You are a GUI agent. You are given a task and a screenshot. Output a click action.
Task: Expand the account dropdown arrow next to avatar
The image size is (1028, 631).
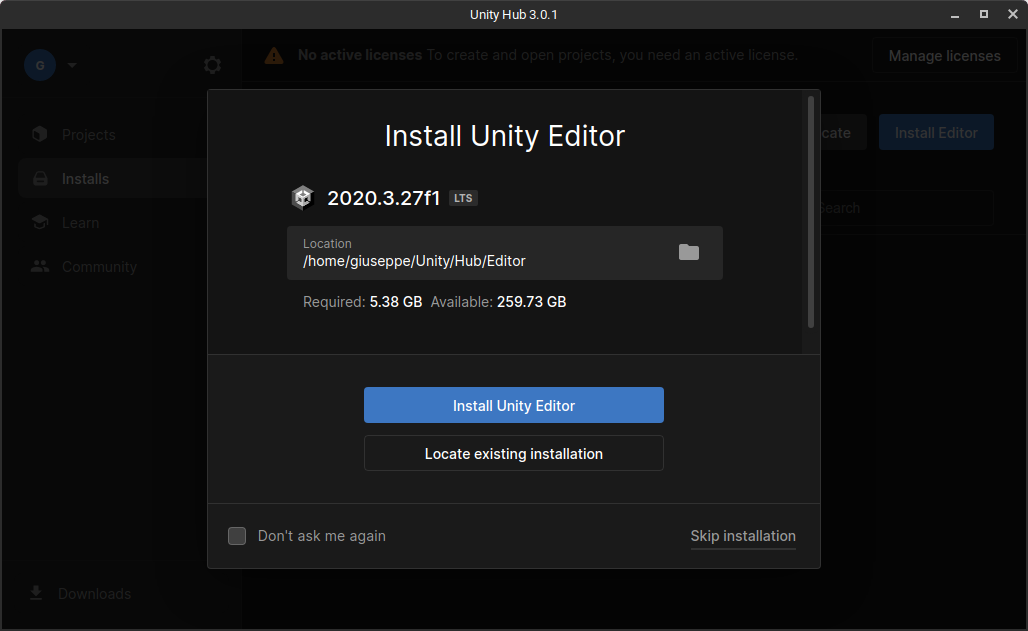point(70,64)
